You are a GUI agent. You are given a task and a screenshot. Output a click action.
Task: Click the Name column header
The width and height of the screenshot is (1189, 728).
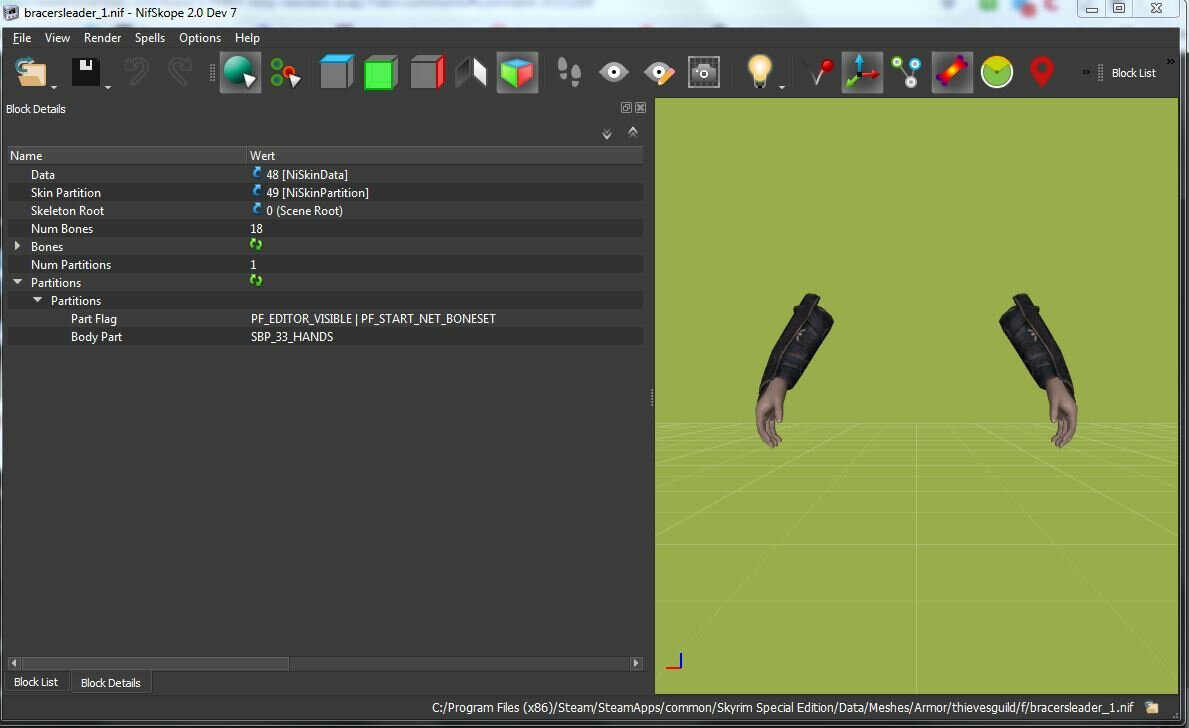[x=127, y=155]
